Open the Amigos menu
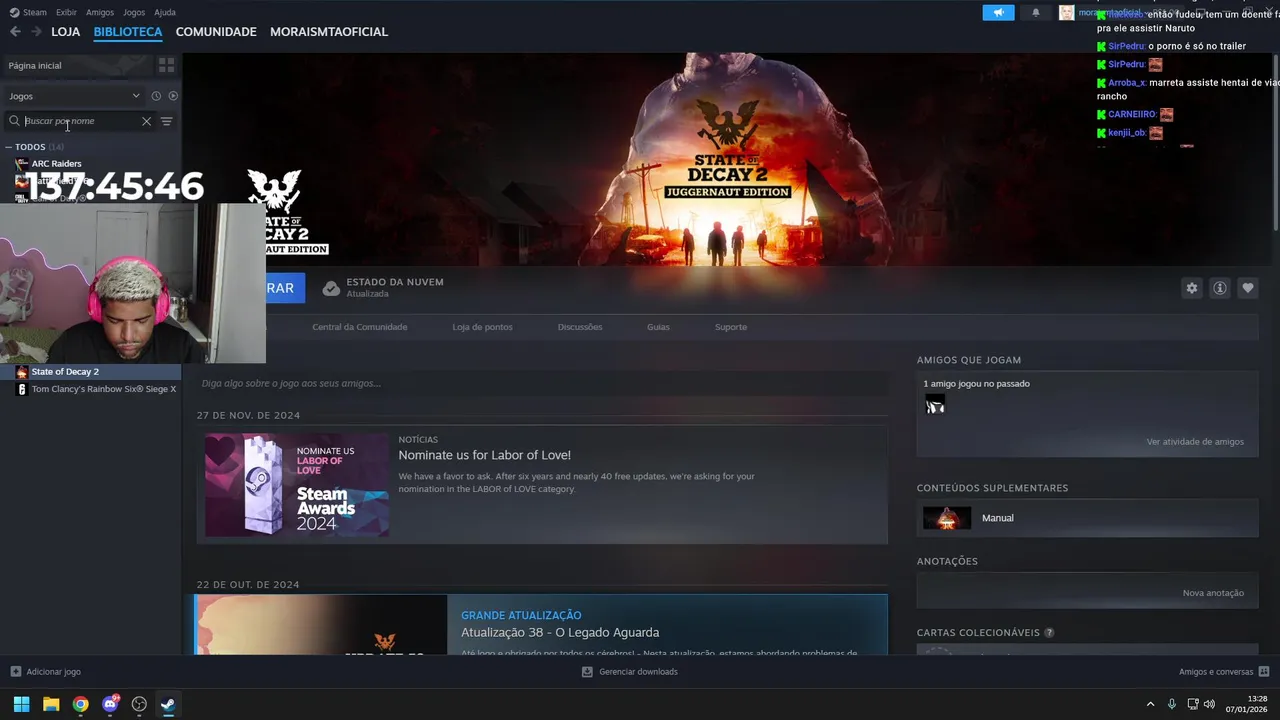 pos(100,12)
